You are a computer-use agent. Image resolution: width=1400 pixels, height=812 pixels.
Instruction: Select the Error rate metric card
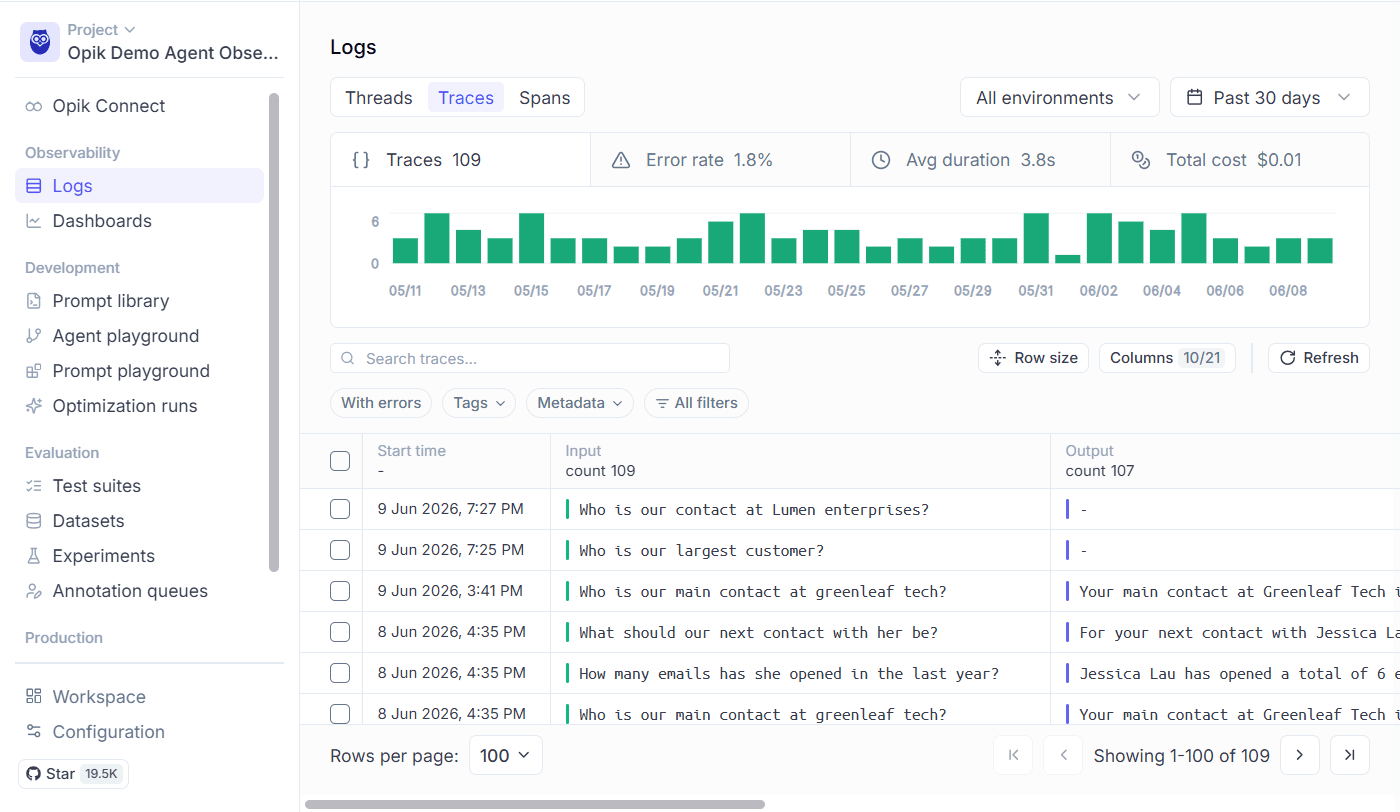[x=721, y=160]
